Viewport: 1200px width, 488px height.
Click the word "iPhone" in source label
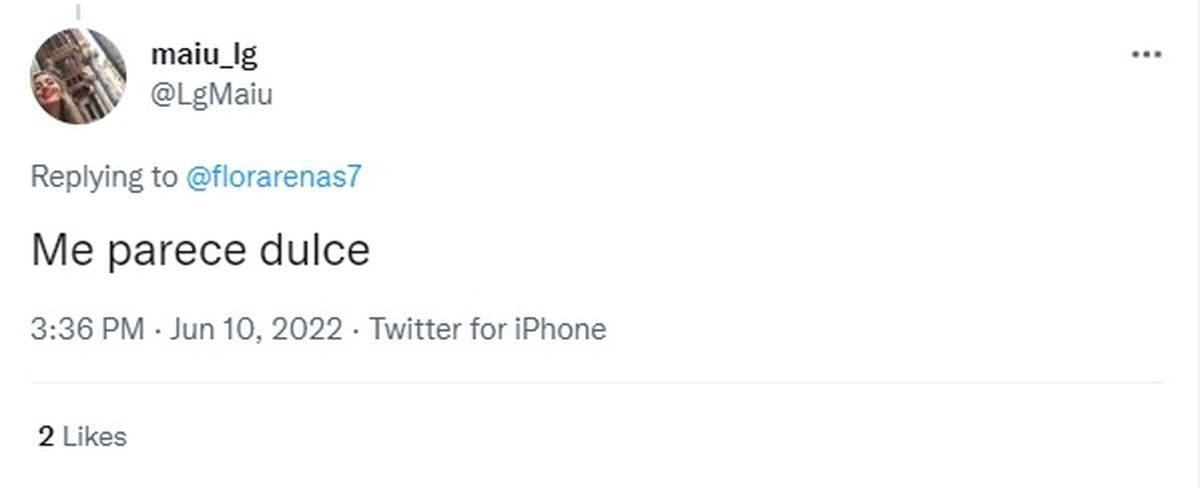click(x=560, y=329)
